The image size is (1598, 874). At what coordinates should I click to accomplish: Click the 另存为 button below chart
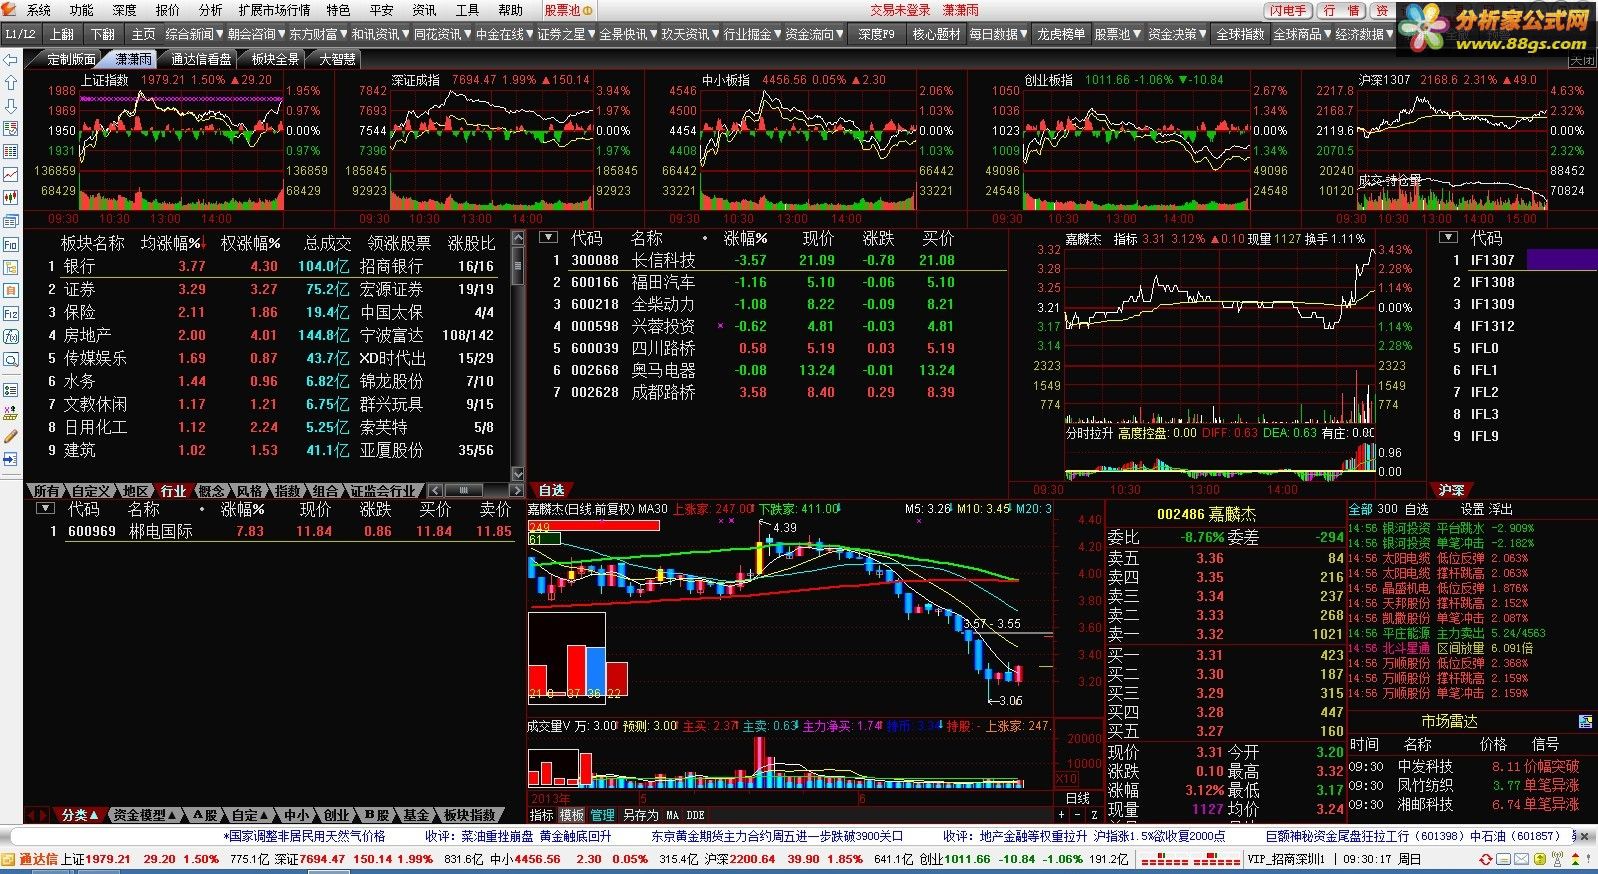coord(640,815)
